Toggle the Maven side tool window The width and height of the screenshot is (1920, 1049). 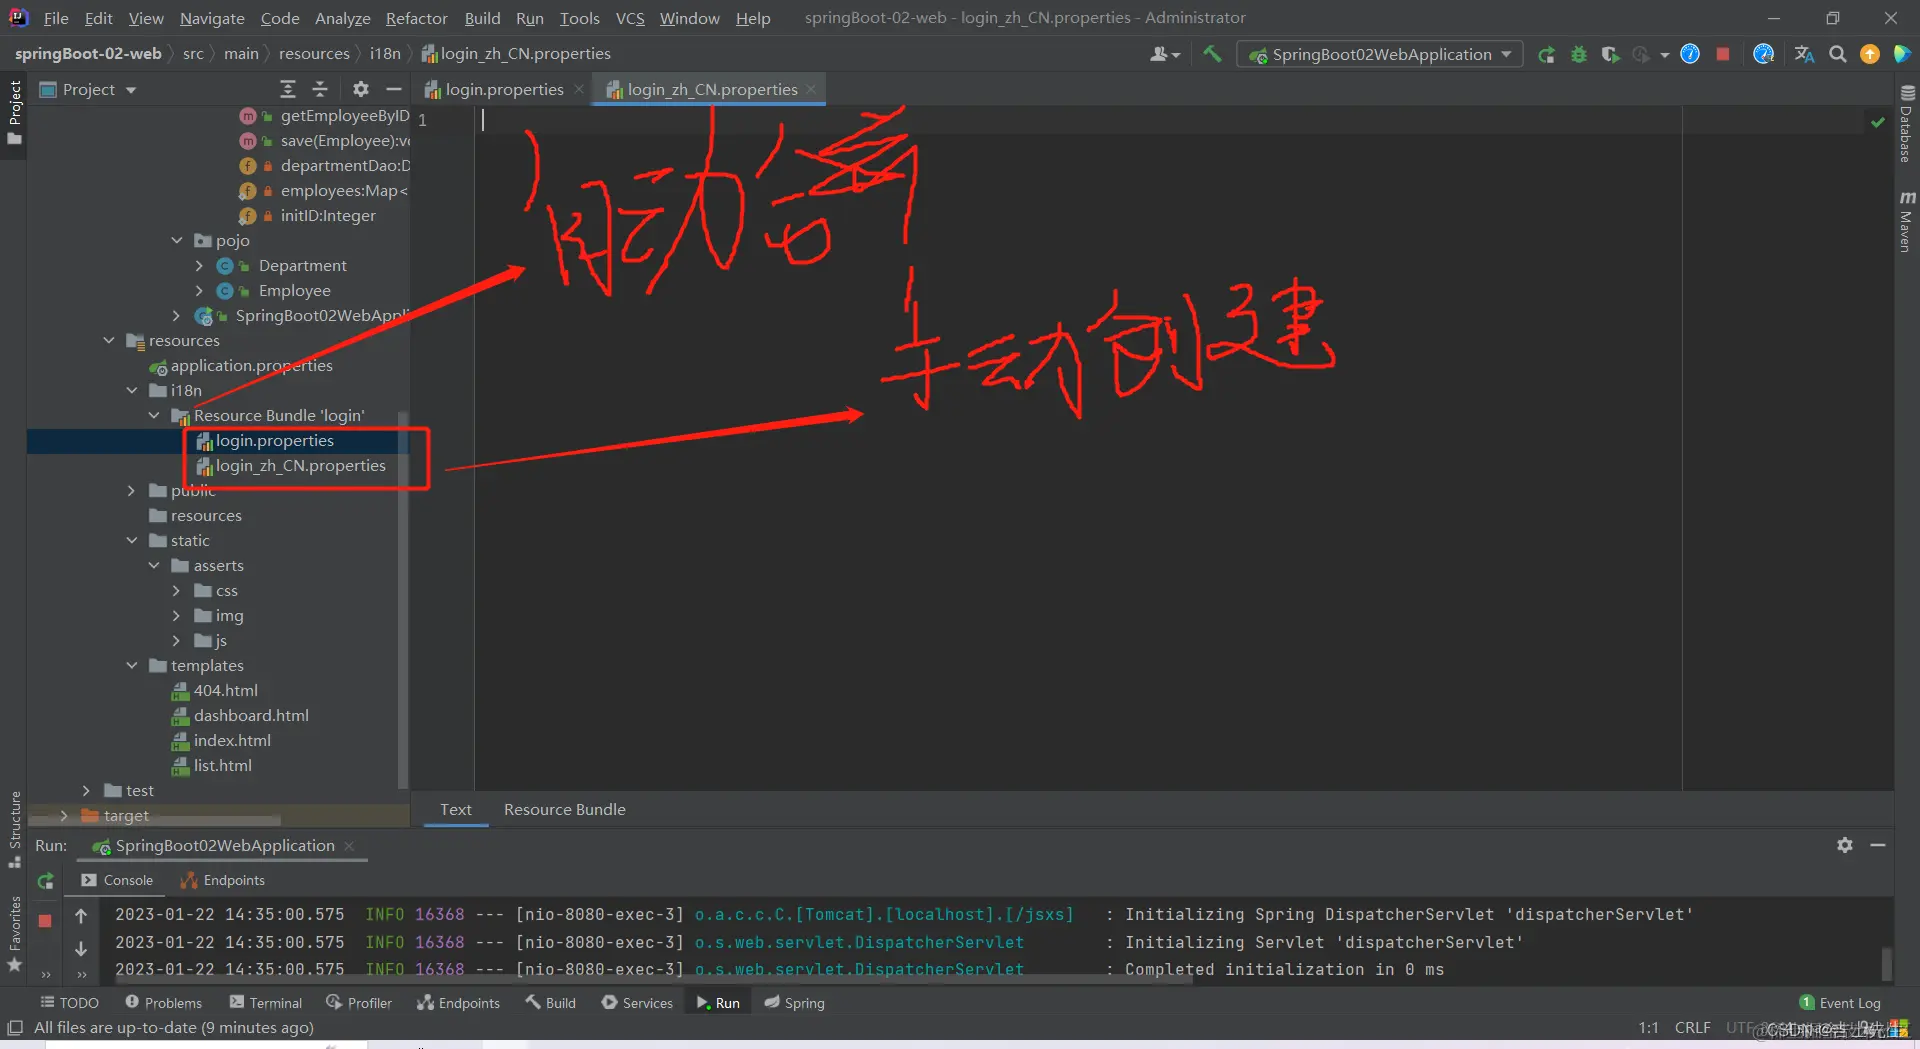pyautogui.click(x=1907, y=221)
